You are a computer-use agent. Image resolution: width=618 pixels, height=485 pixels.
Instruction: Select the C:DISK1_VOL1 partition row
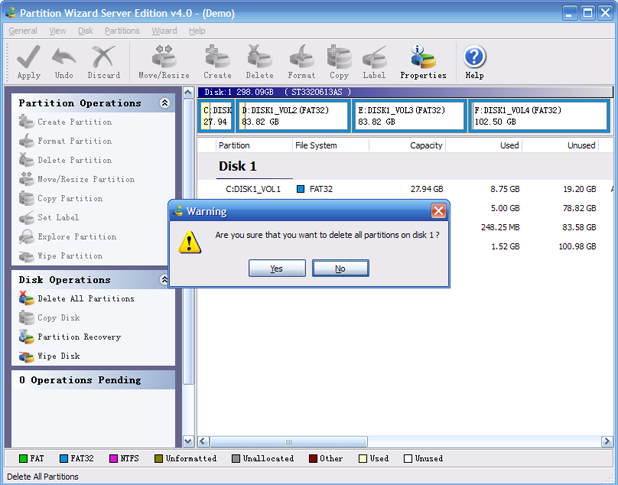[405, 189]
